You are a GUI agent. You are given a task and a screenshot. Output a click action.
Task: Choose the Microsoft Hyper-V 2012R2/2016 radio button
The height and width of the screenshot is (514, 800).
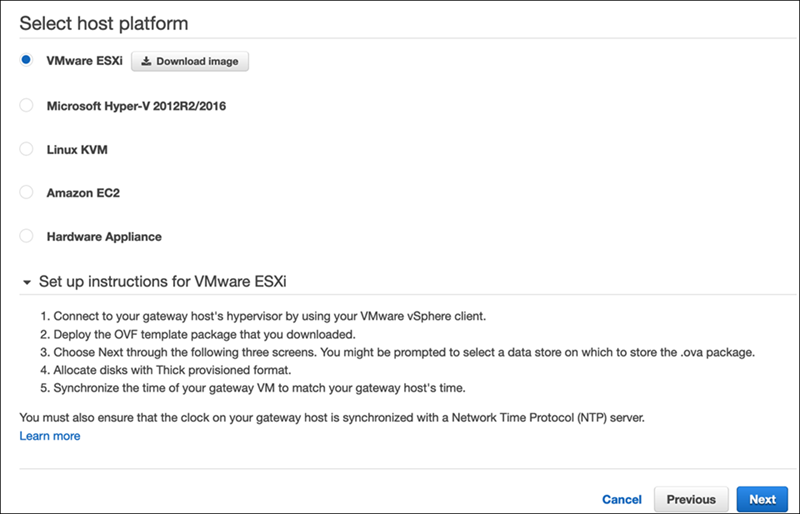(x=26, y=105)
